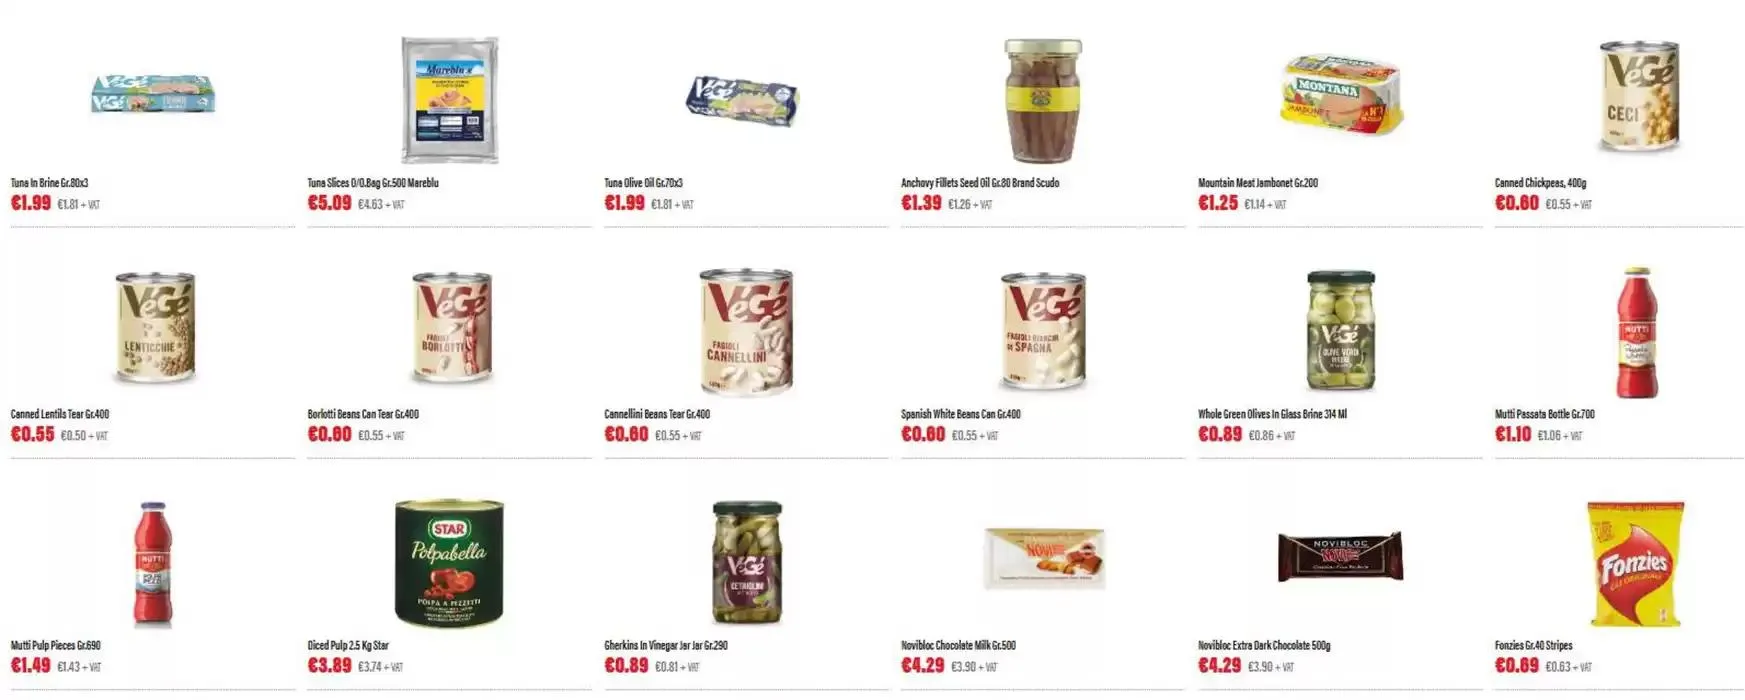
Task: Click the Fonzies yellow snack bag image
Action: coord(1635,564)
